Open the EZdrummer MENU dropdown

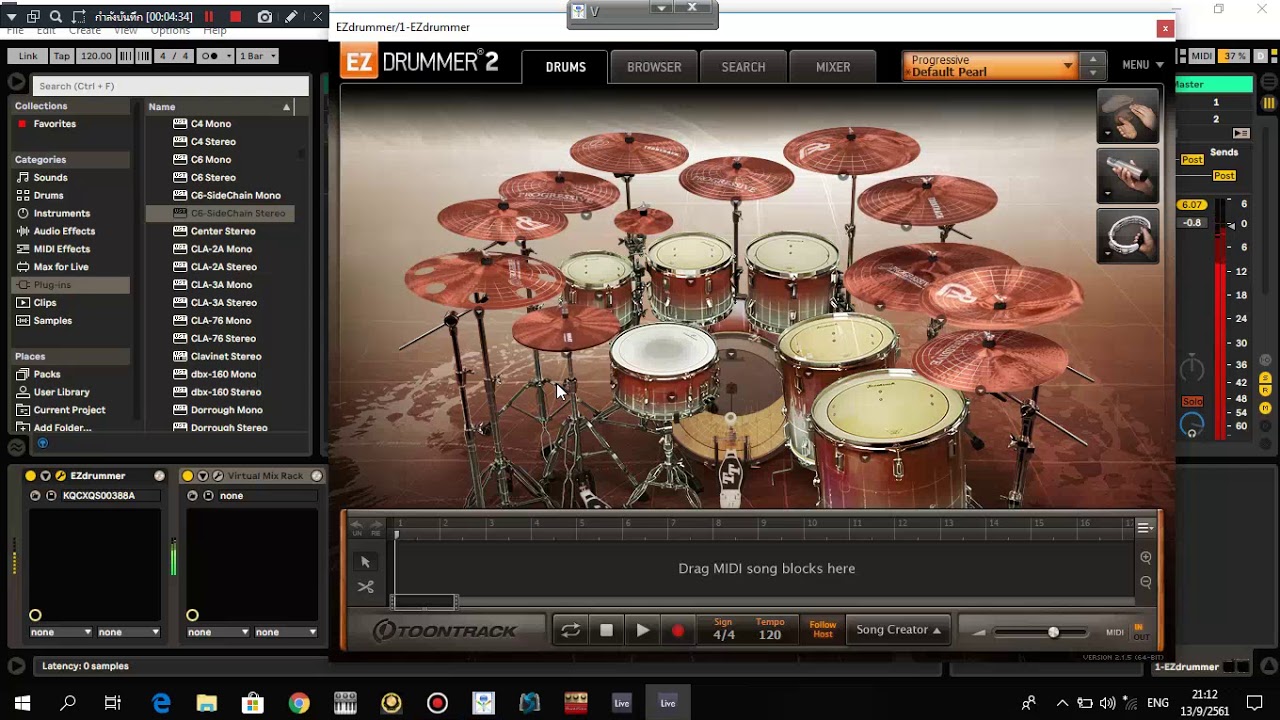tap(1142, 65)
